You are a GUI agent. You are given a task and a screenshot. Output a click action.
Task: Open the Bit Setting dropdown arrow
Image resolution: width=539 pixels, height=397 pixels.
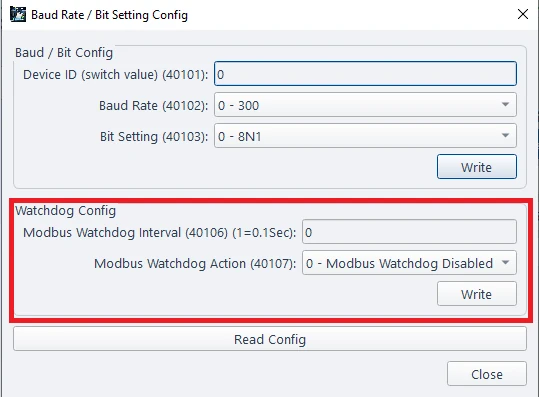click(x=505, y=135)
